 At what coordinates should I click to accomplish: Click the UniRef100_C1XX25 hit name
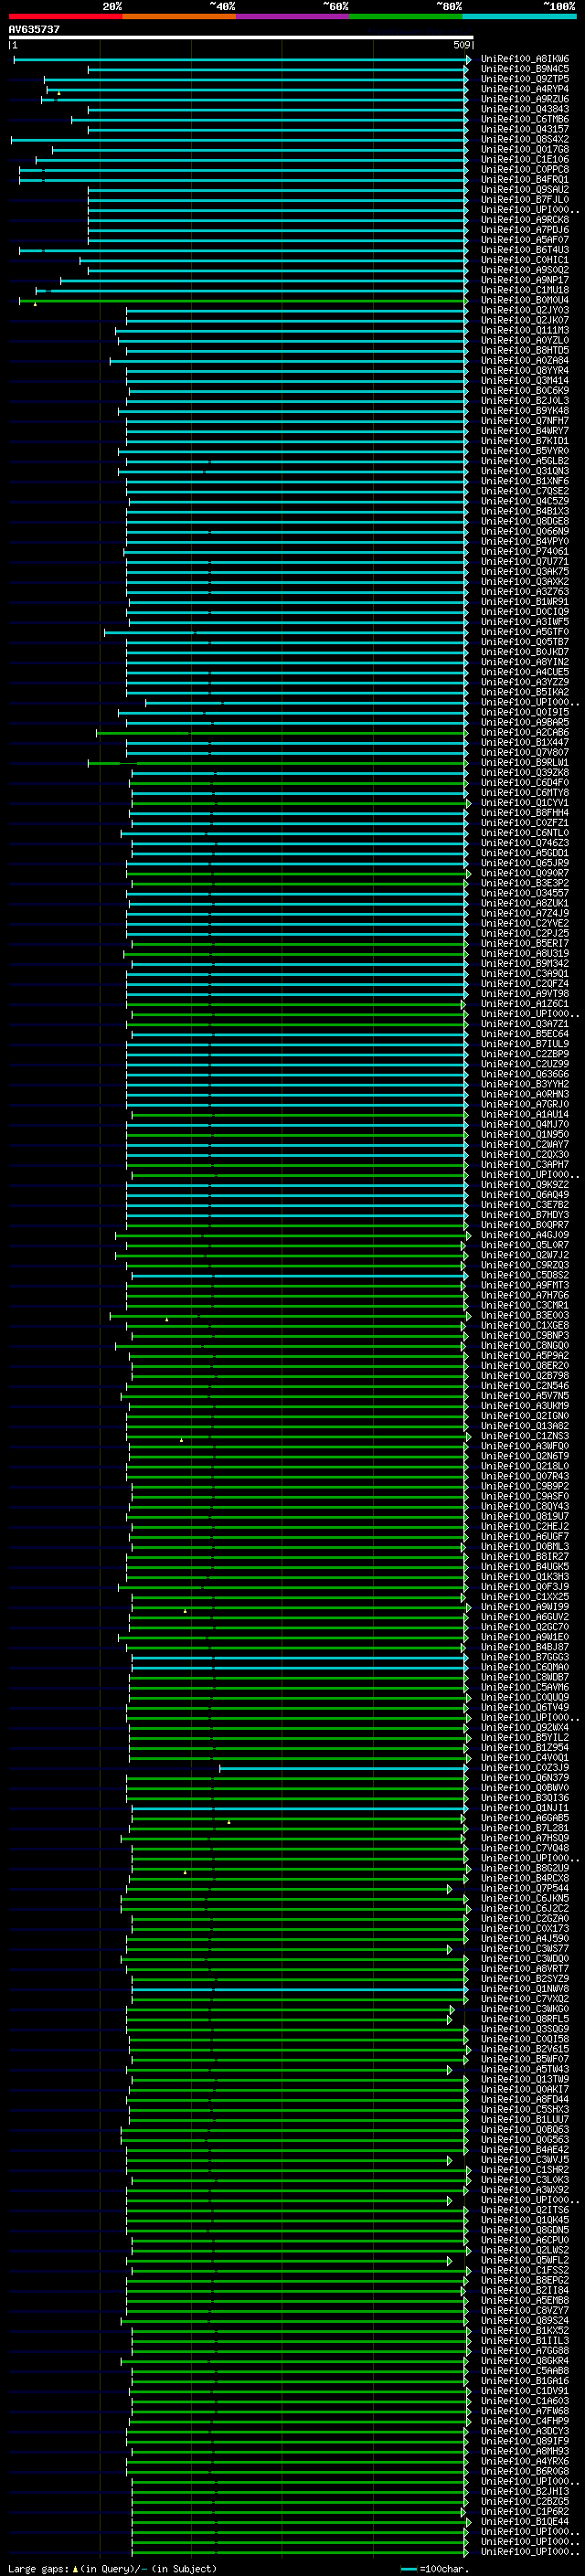pos(525,1597)
